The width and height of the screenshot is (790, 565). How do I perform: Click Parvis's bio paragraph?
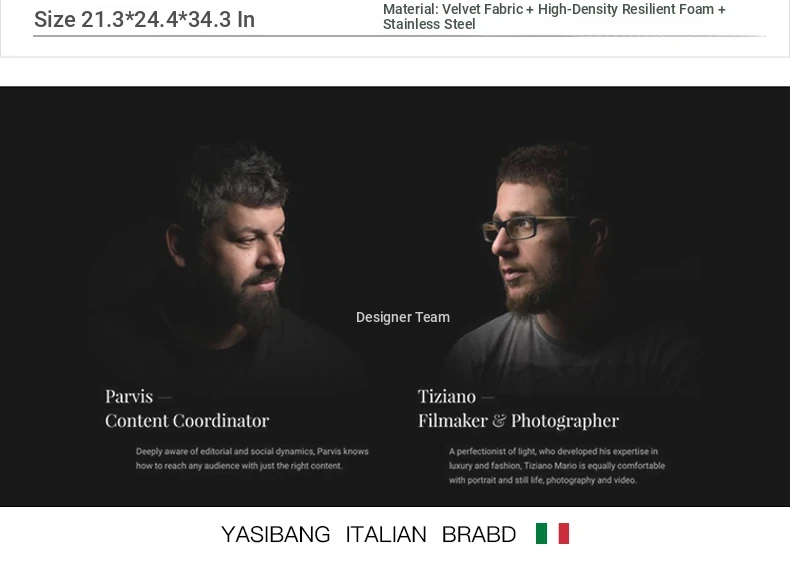point(252,459)
